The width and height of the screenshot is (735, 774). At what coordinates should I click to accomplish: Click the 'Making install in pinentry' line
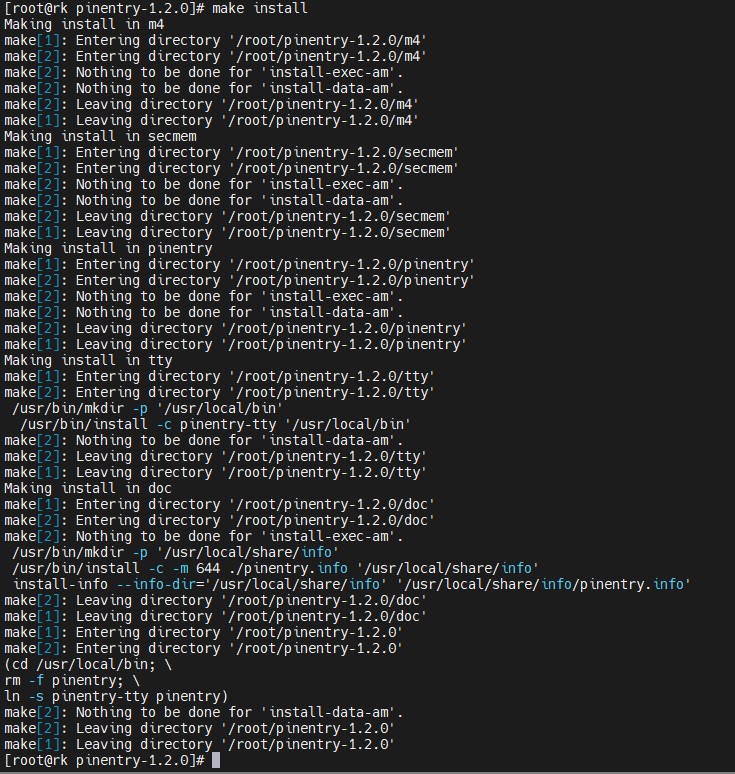pos(108,248)
